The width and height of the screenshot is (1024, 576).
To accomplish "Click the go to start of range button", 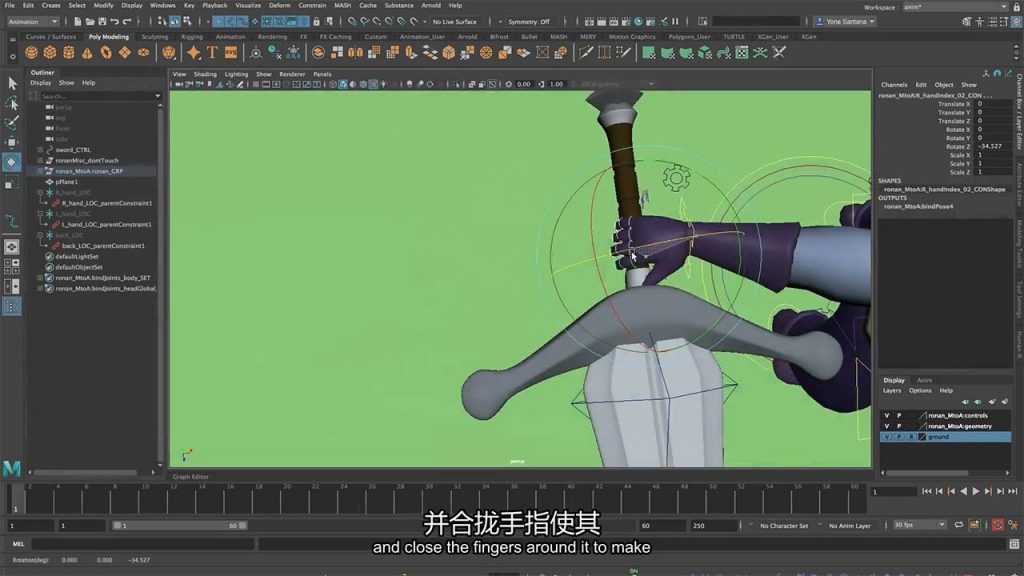I will 927,491.
